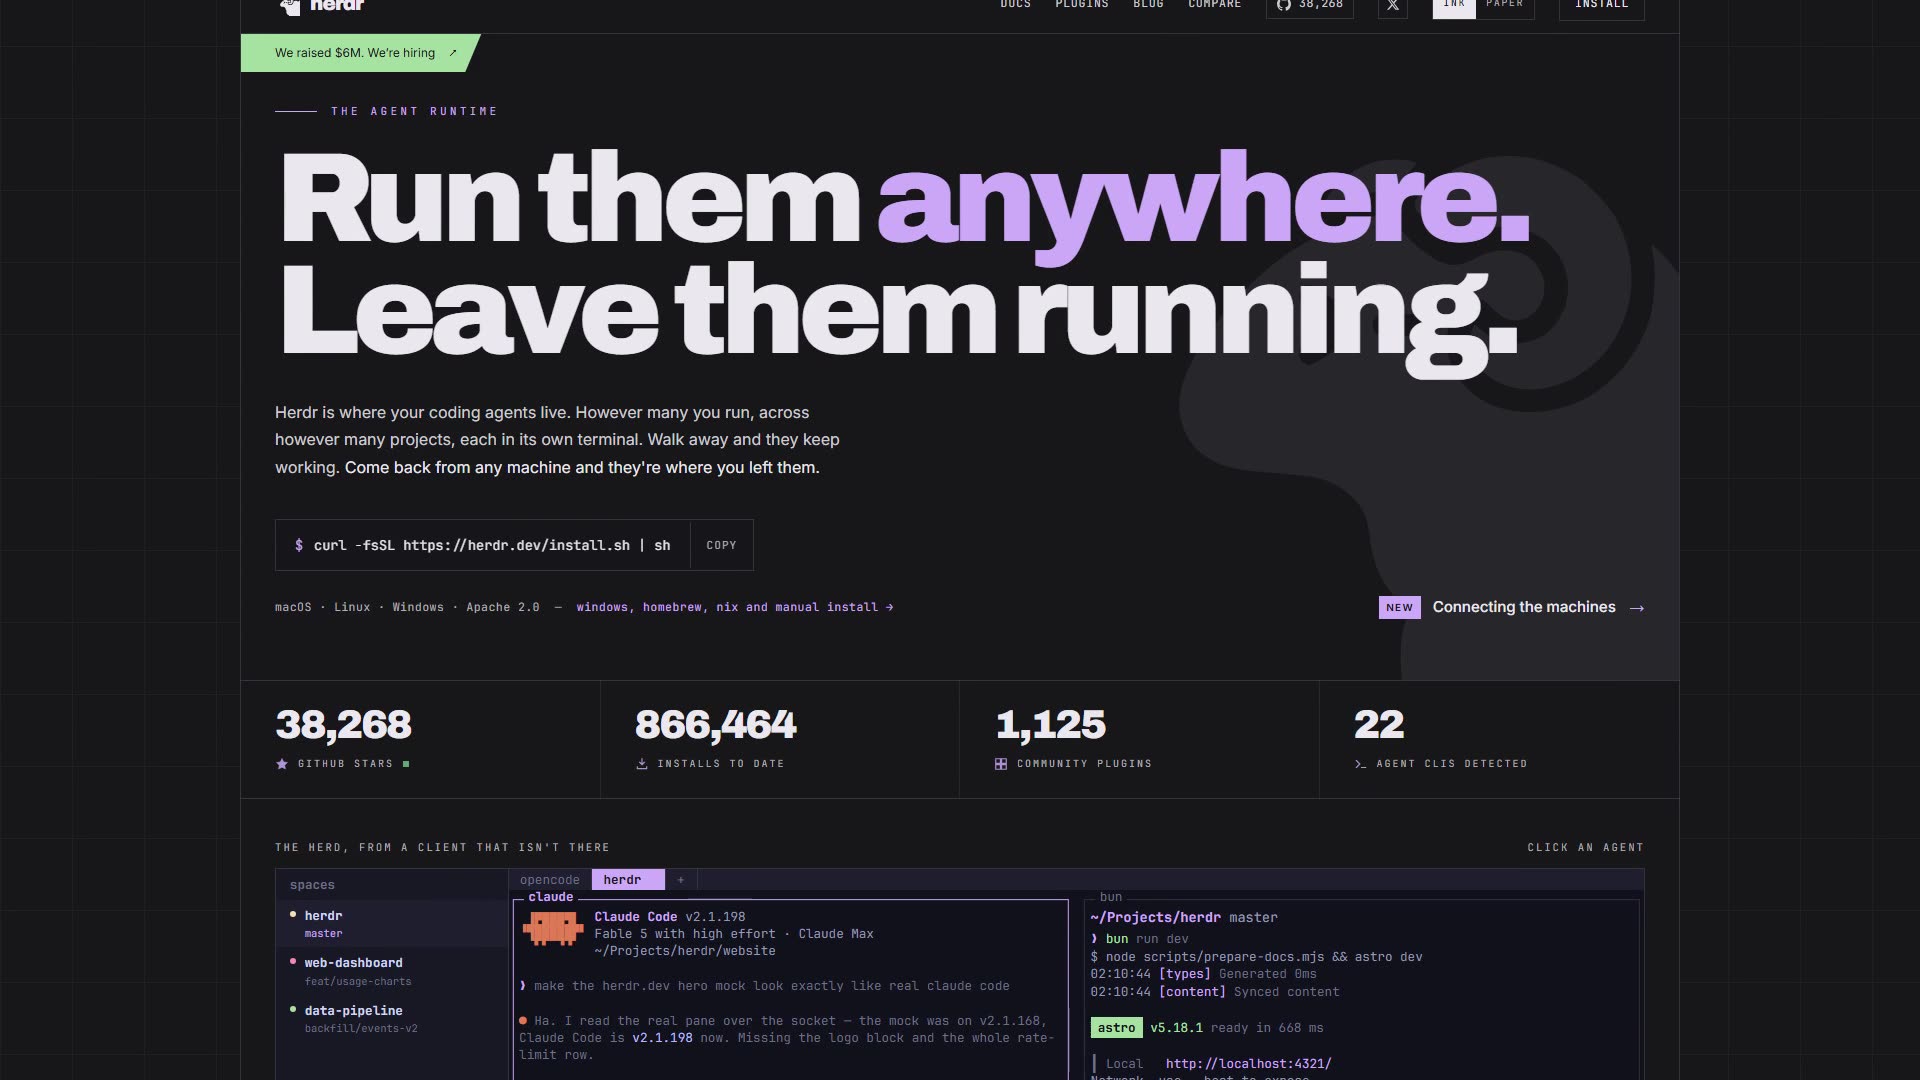The image size is (1920, 1080).
Task: Switch theme to PAPER
Action: pyautogui.click(x=1505, y=6)
